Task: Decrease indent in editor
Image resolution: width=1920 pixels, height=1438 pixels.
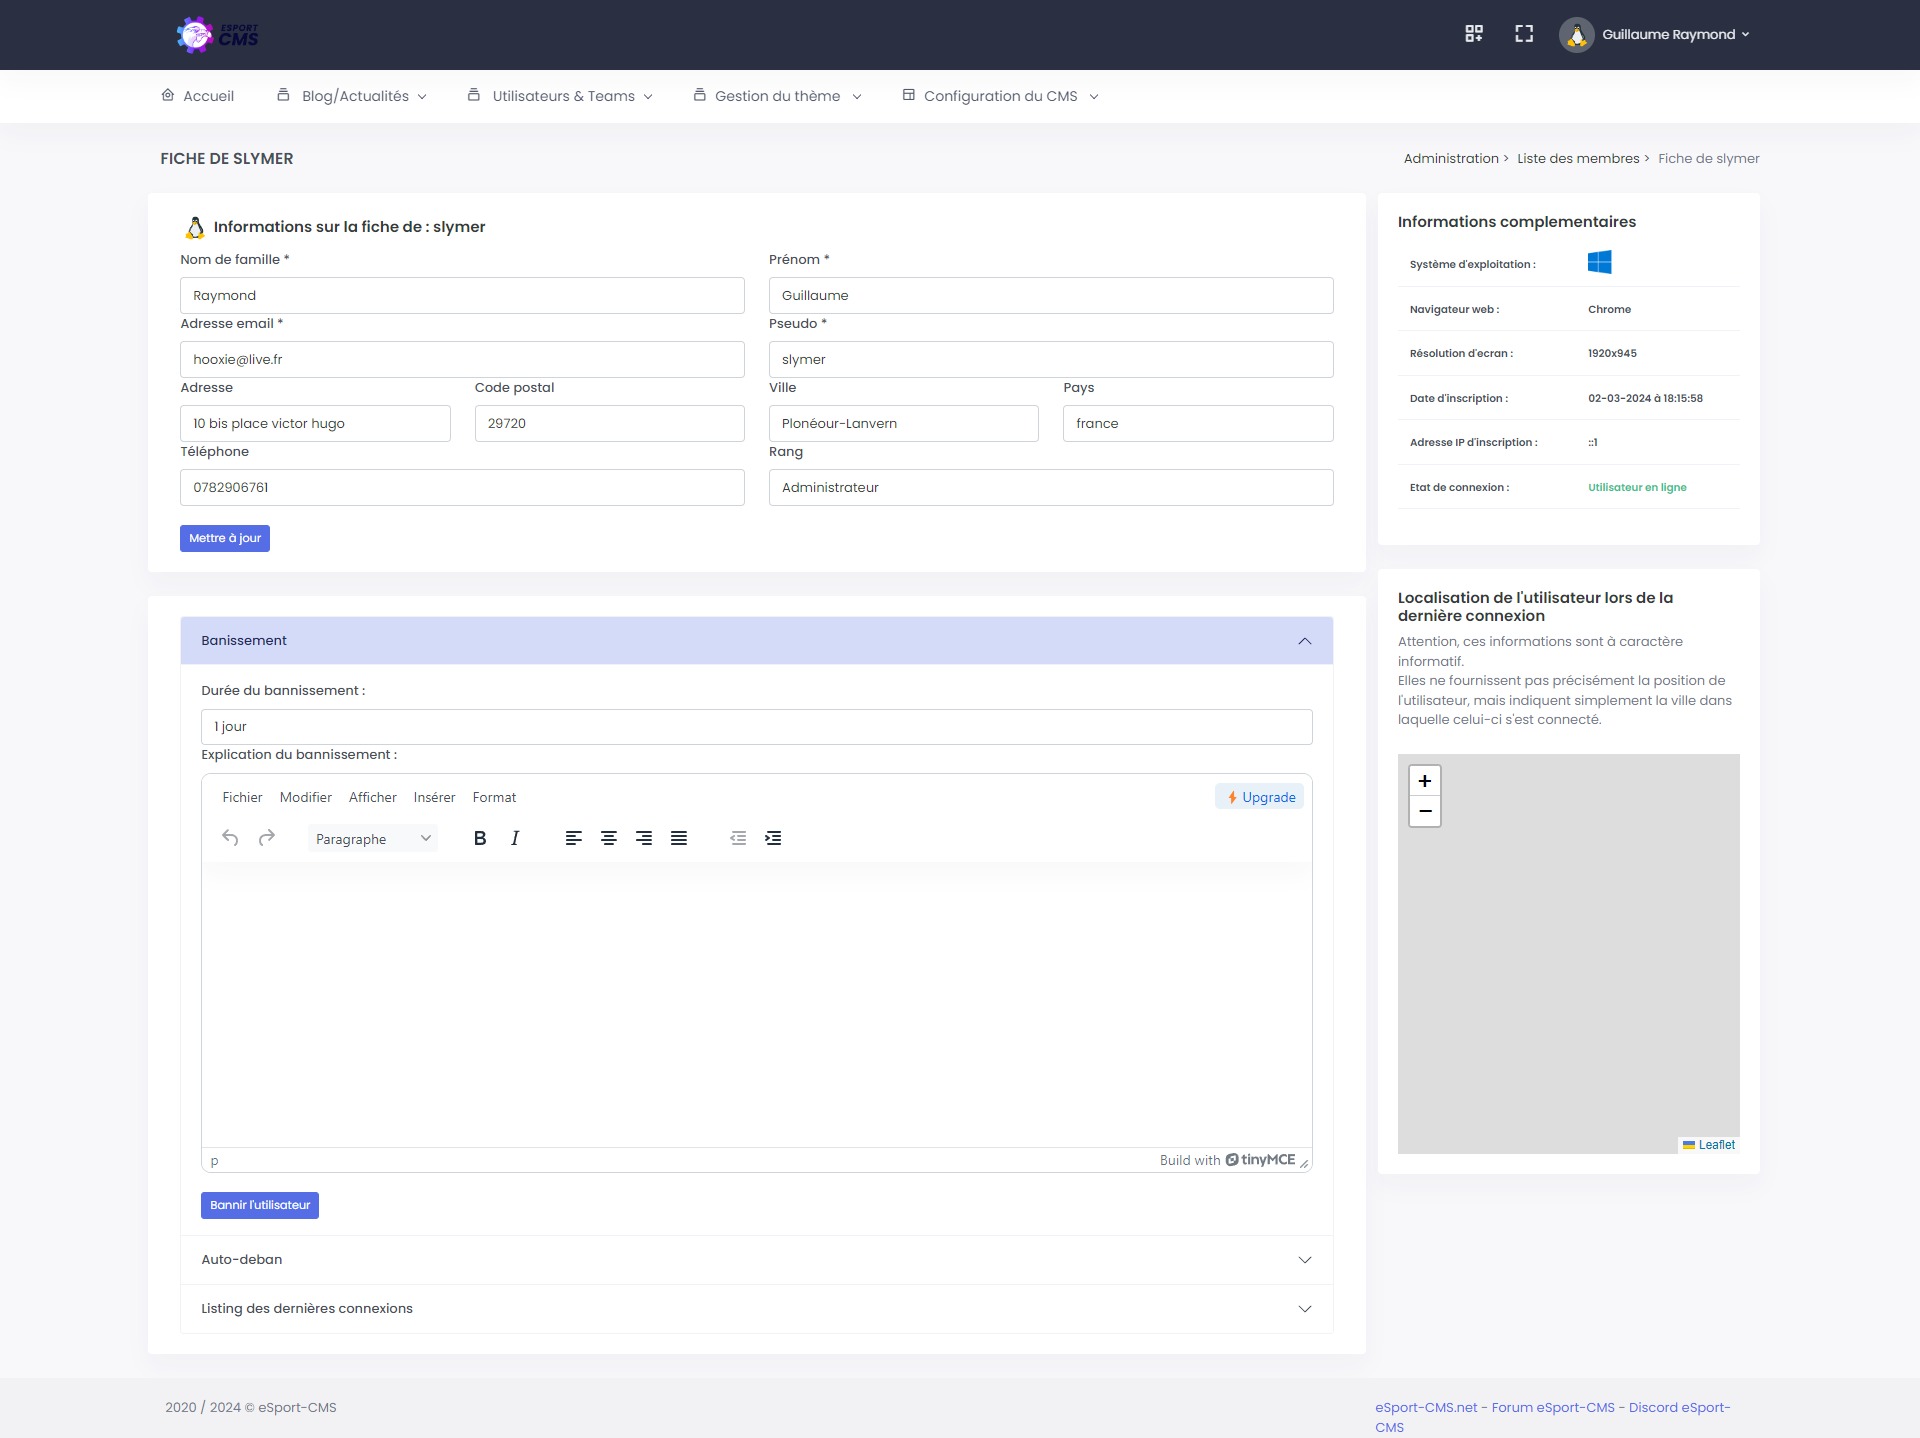Action: coord(738,838)
